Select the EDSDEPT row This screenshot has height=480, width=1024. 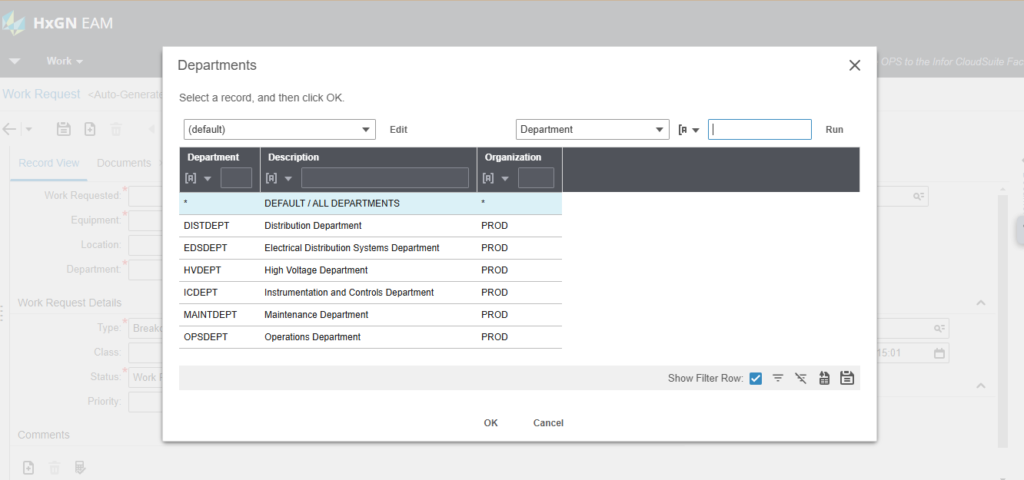370,248
